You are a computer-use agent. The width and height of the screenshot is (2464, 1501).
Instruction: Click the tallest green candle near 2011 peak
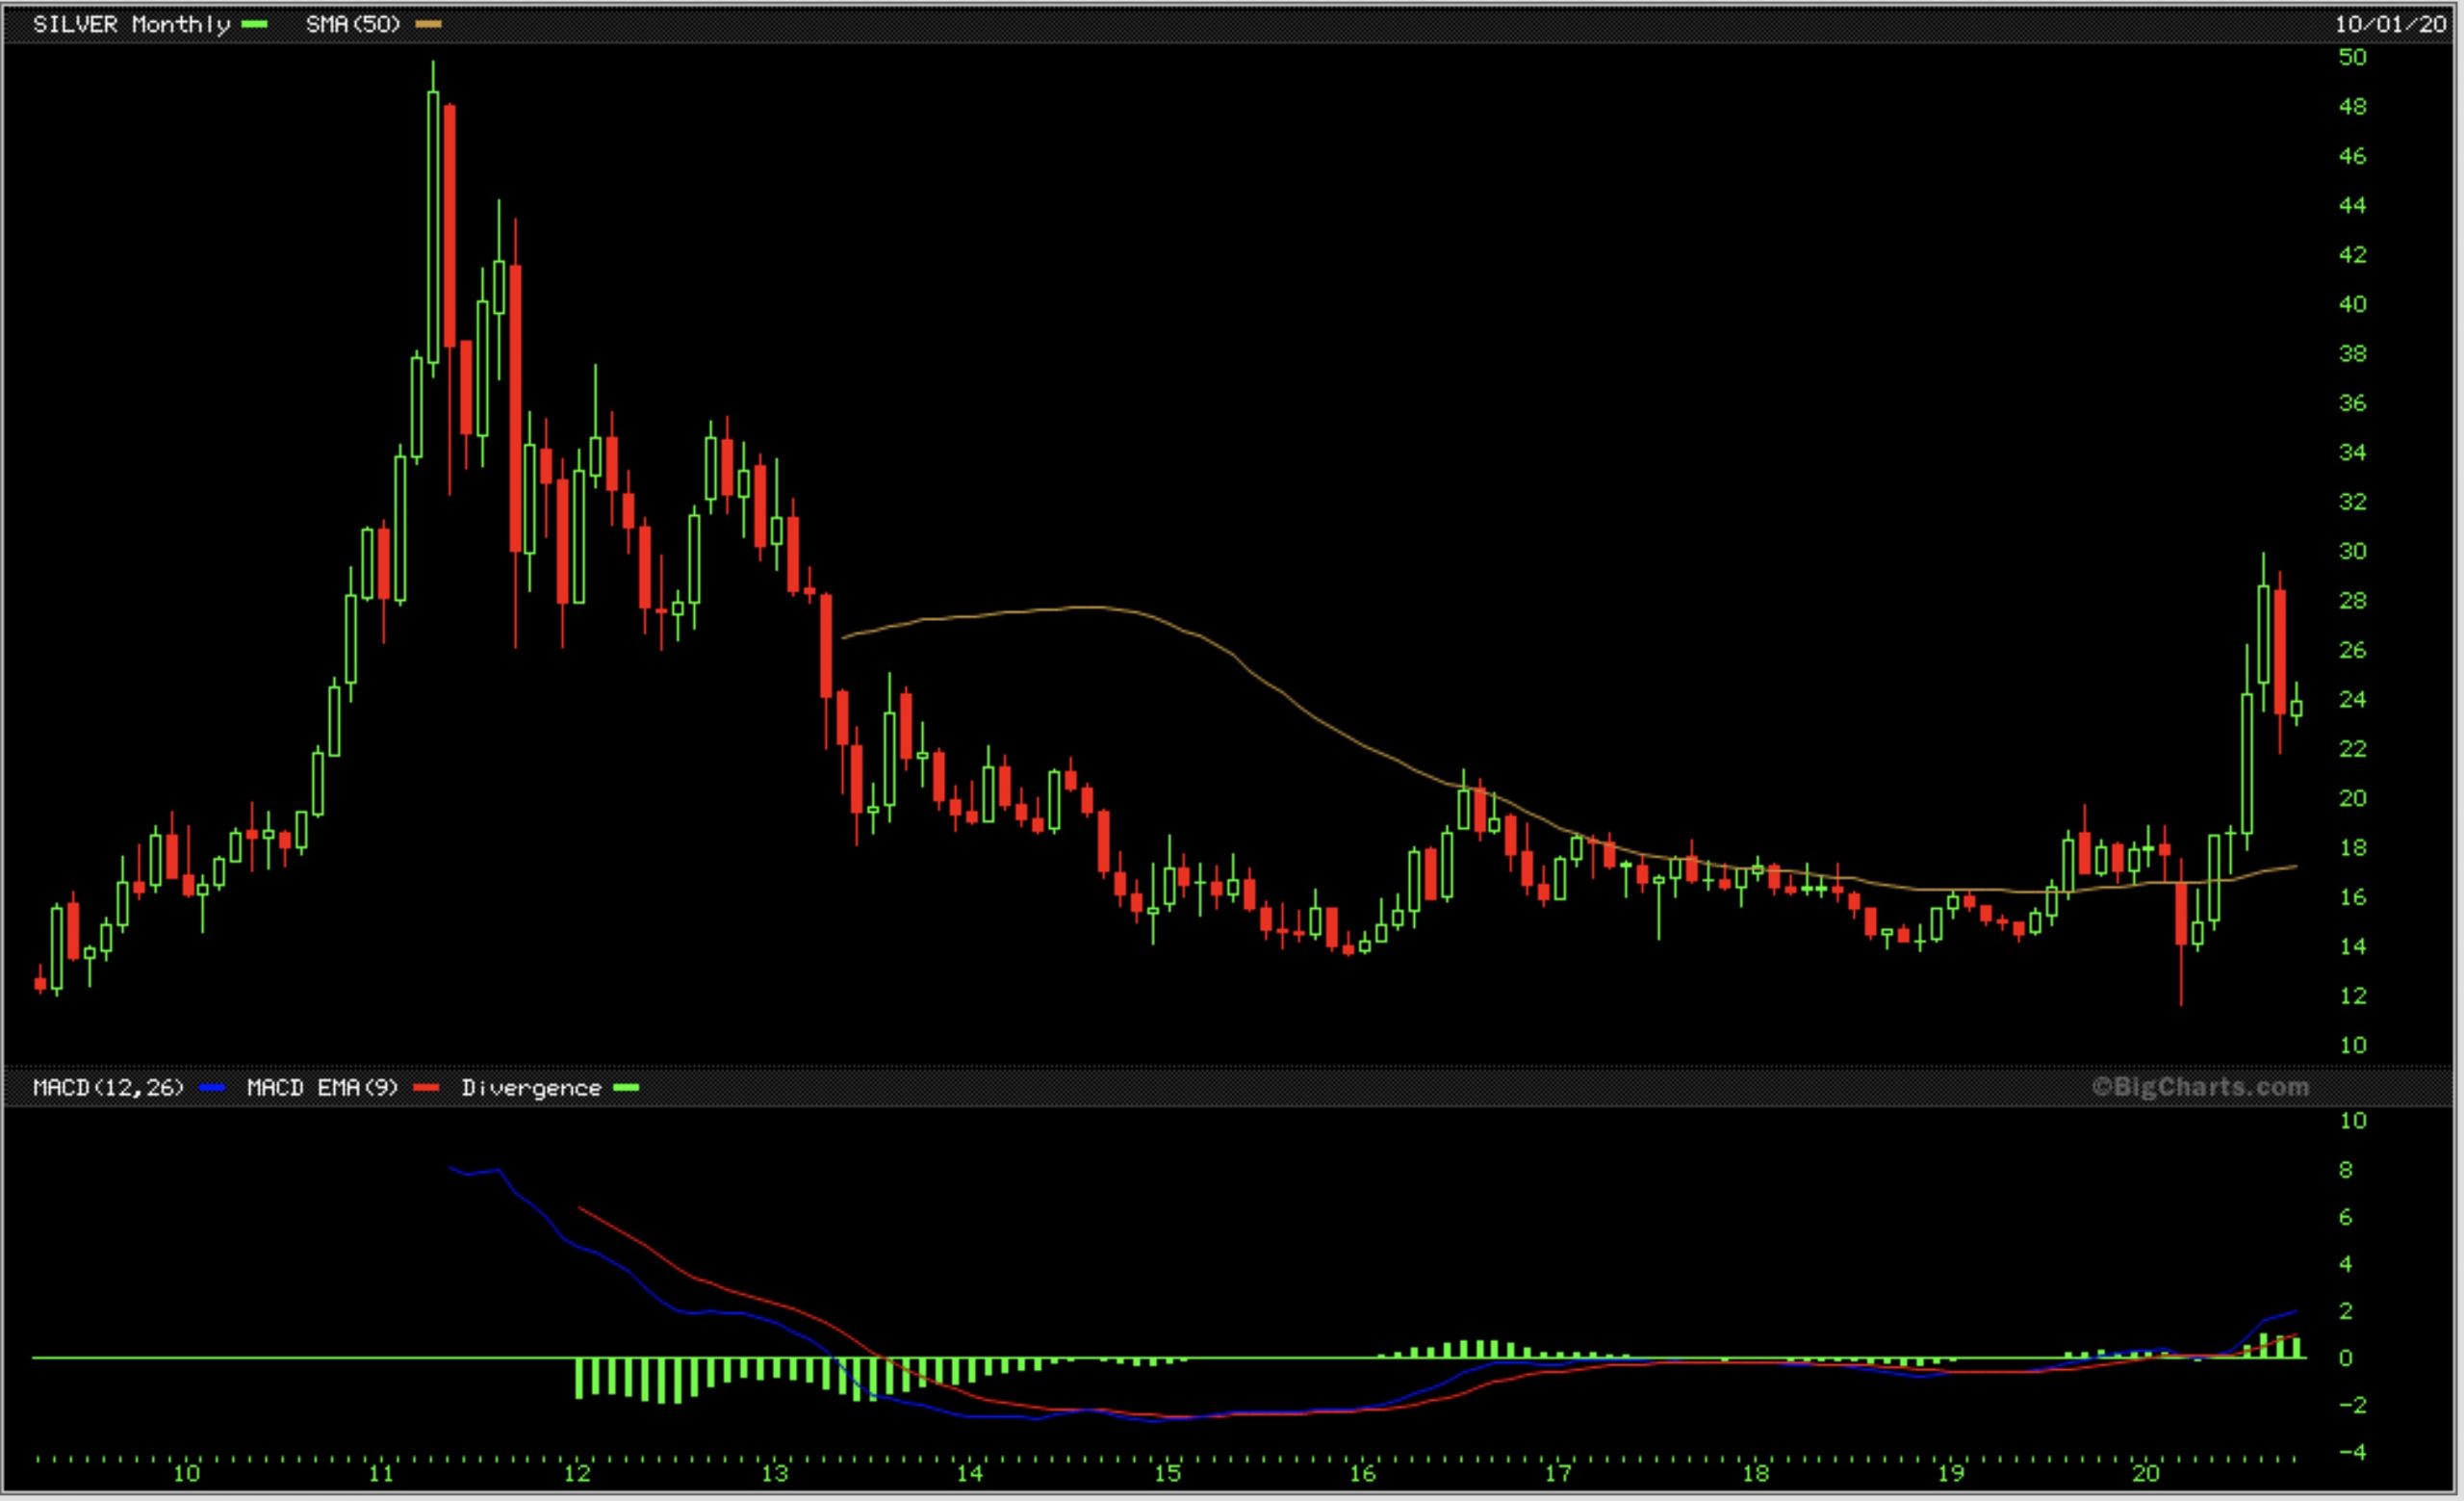(433, 226)
